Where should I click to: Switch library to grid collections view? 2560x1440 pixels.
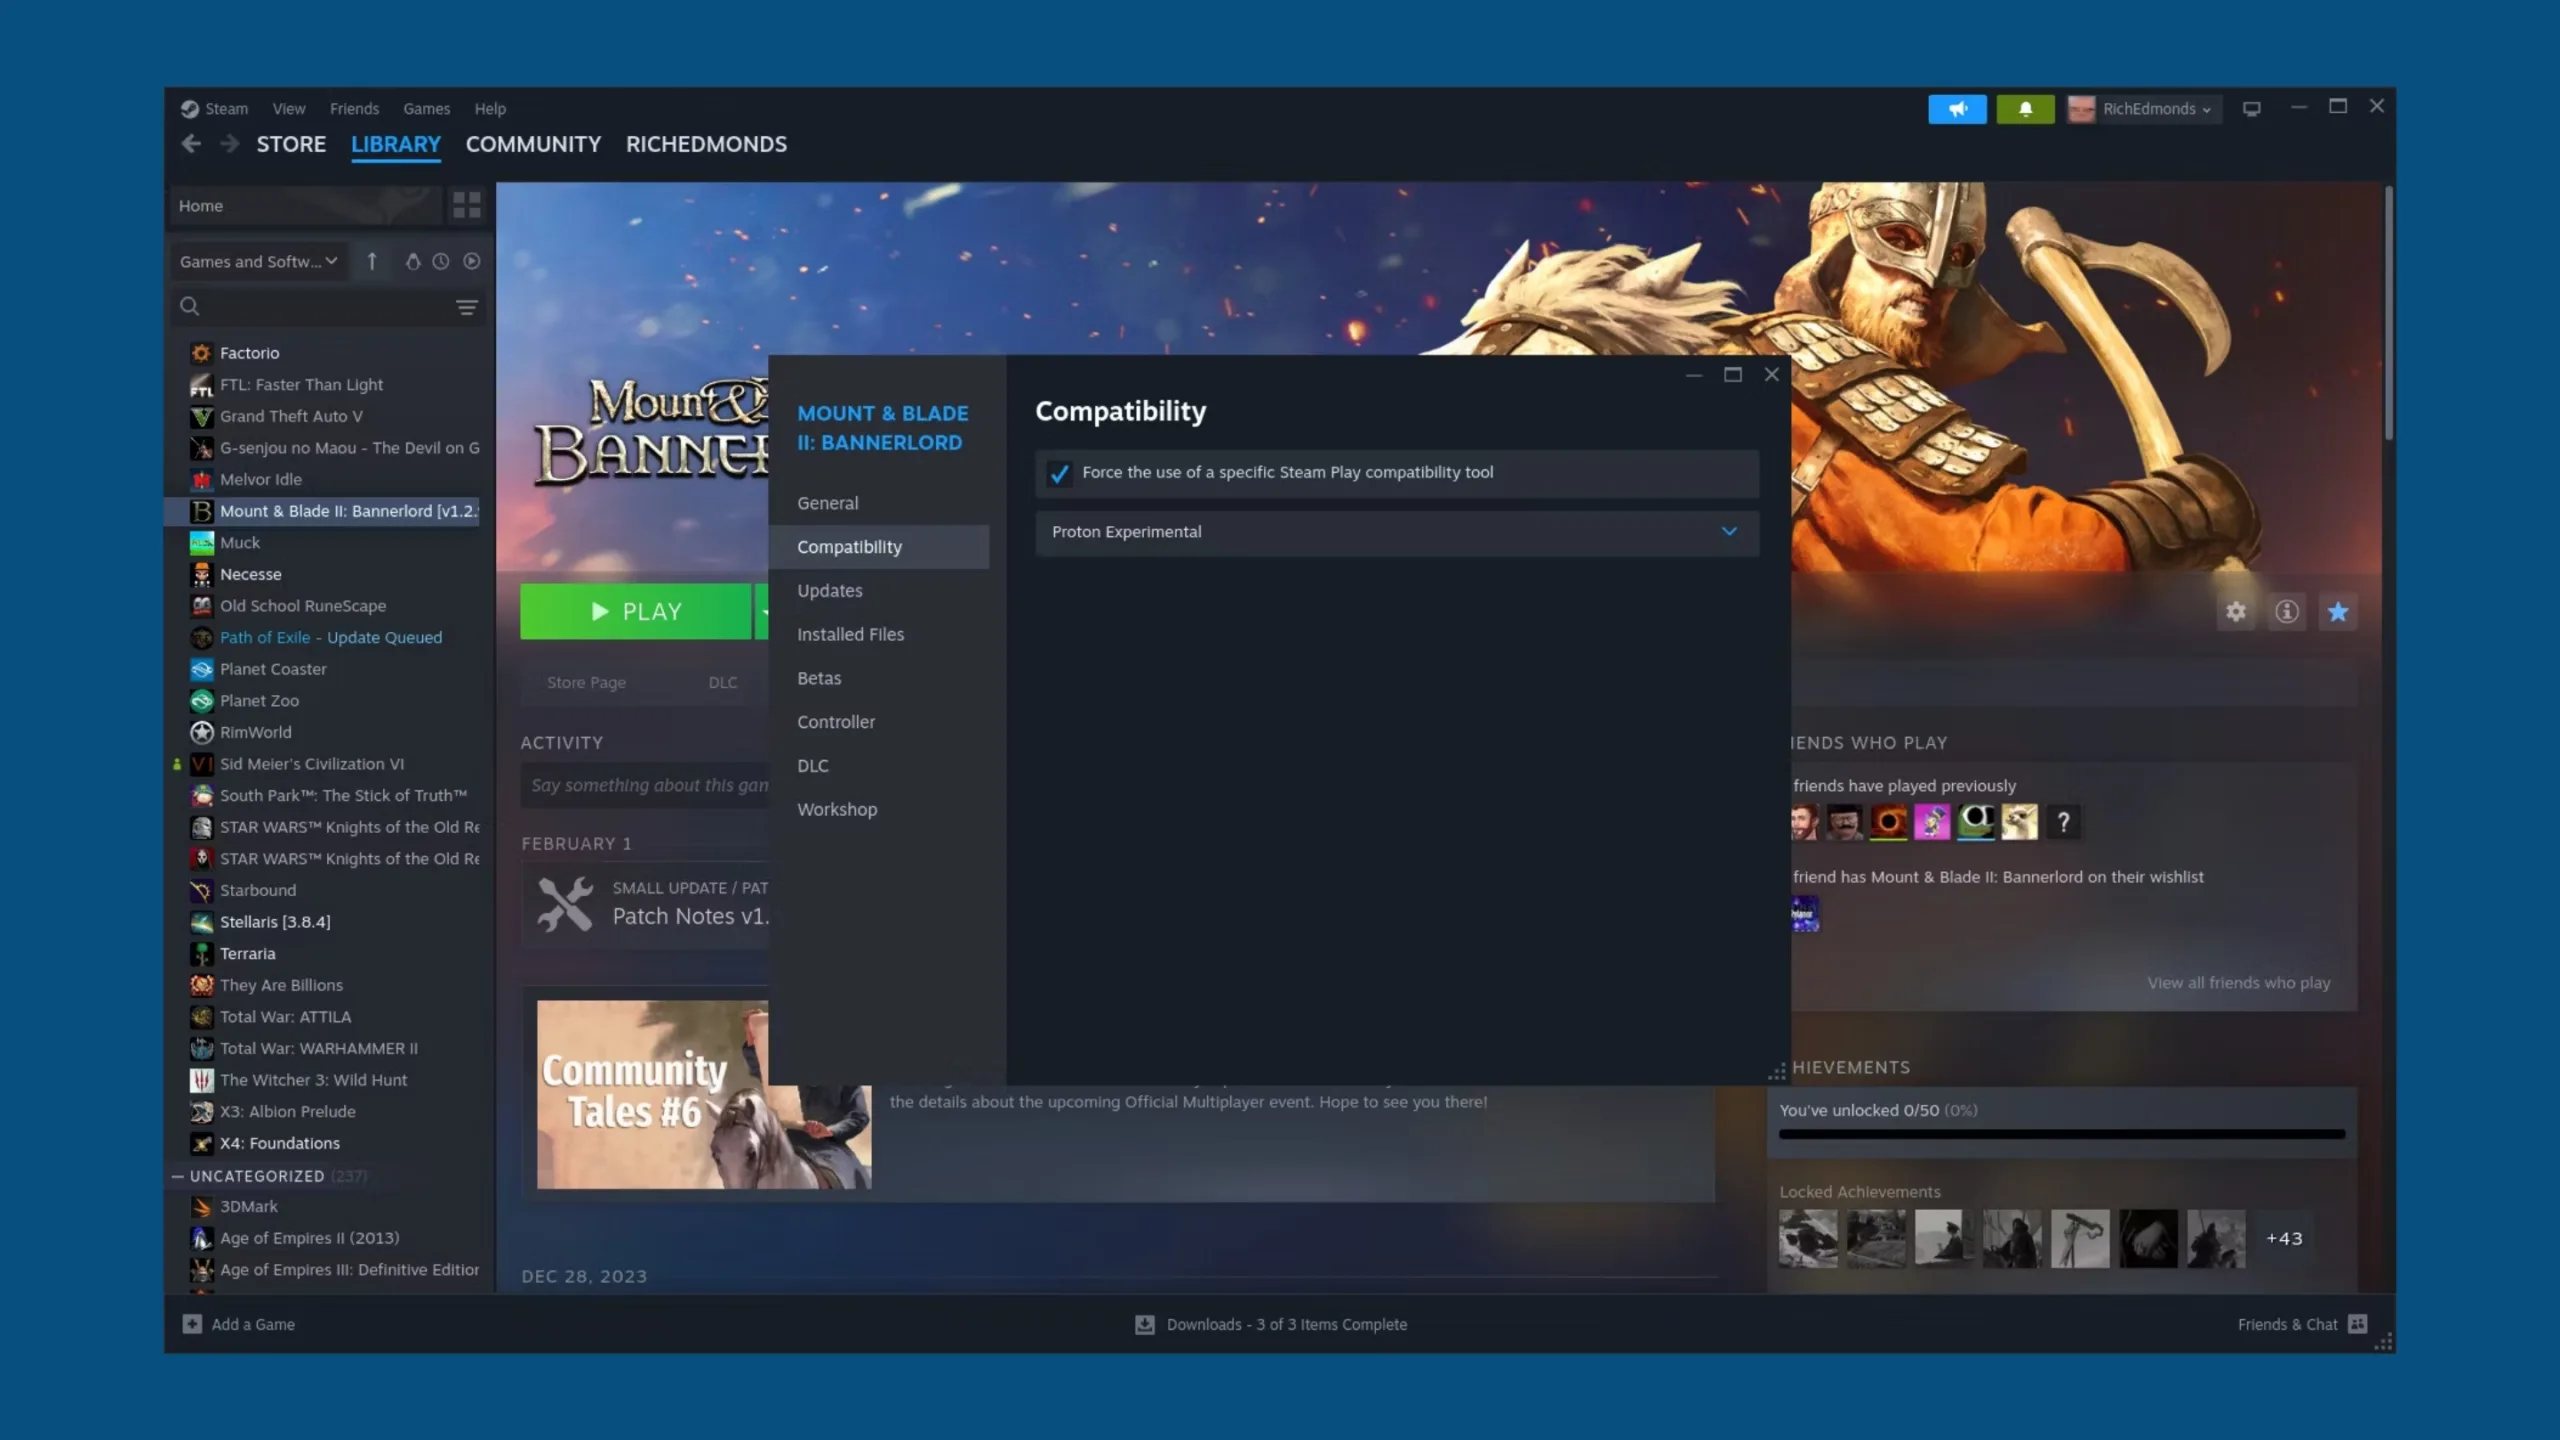(x=467, y=205)
